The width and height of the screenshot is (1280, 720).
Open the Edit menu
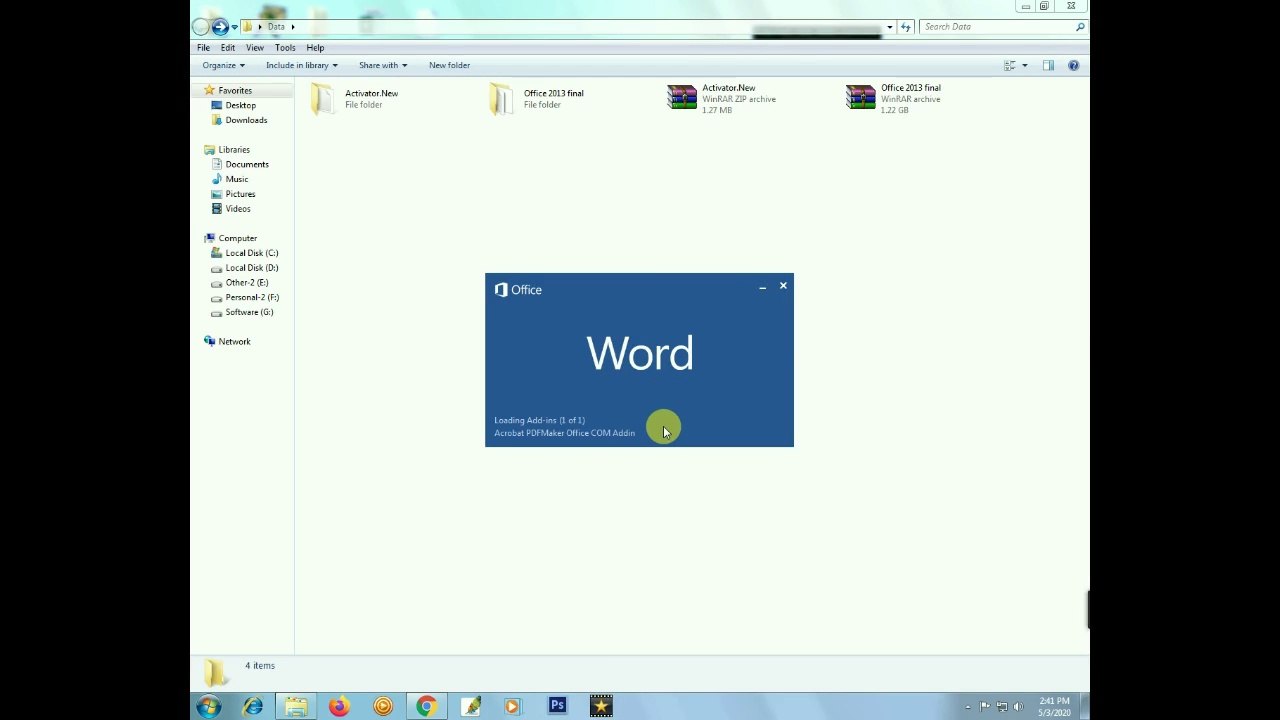point(228,47)
